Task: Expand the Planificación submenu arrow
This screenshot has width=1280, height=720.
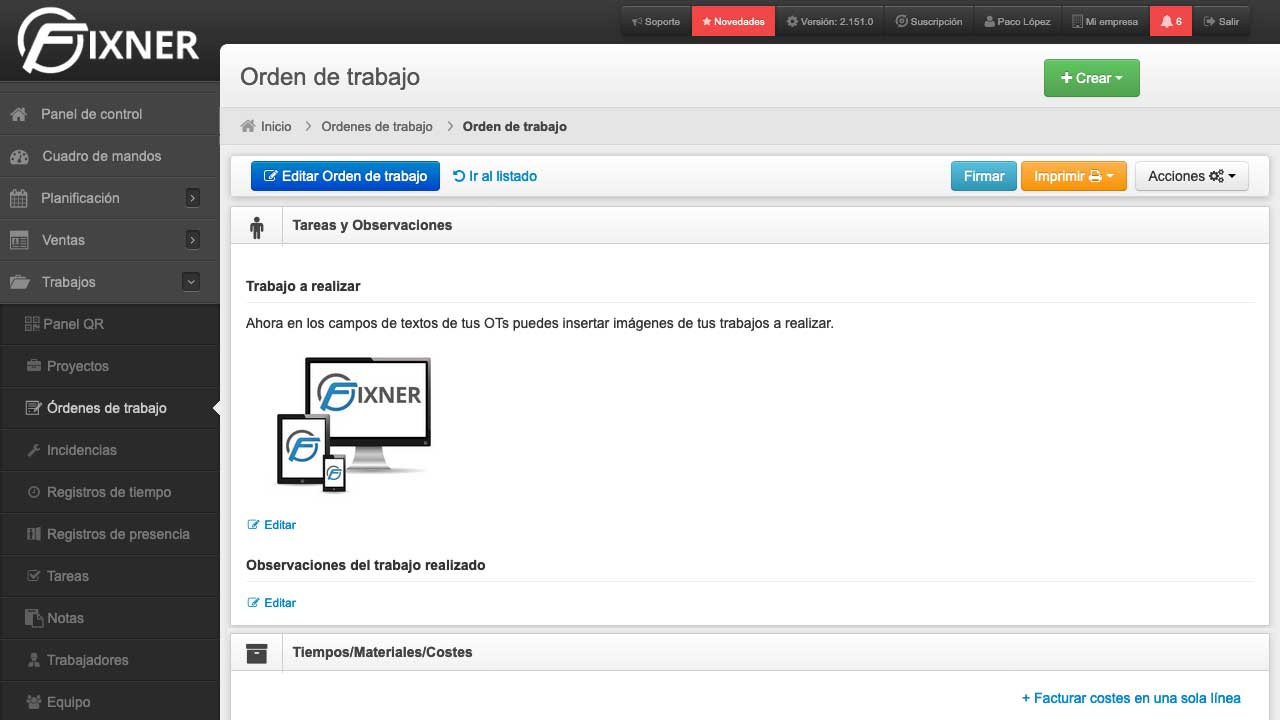Action: click(193, 198)
